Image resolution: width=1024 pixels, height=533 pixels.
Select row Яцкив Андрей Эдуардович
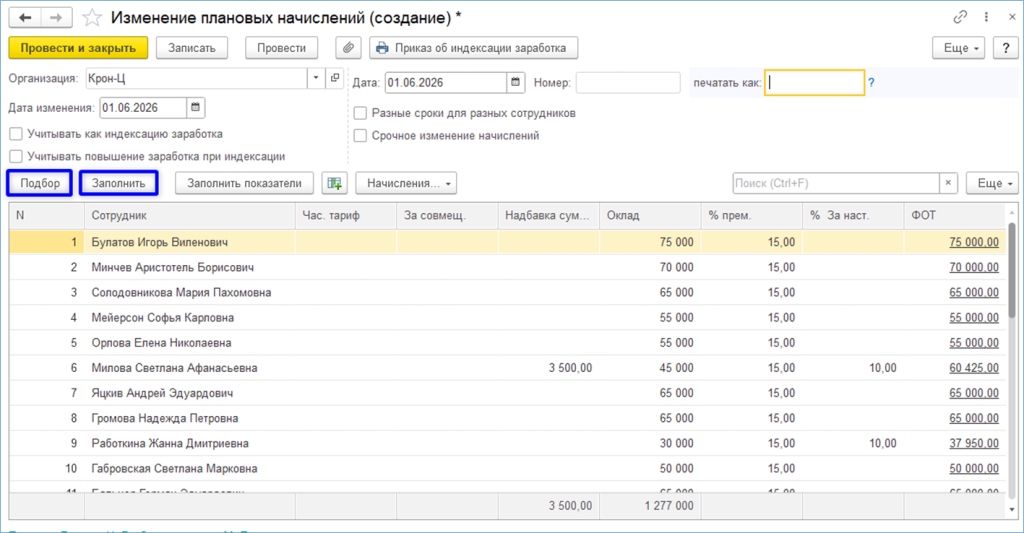[507, 393]
